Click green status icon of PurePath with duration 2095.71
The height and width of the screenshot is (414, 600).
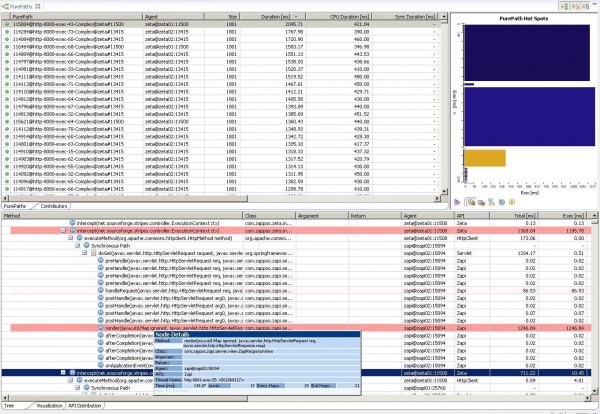pyautogui.click(x=7, y=24)
